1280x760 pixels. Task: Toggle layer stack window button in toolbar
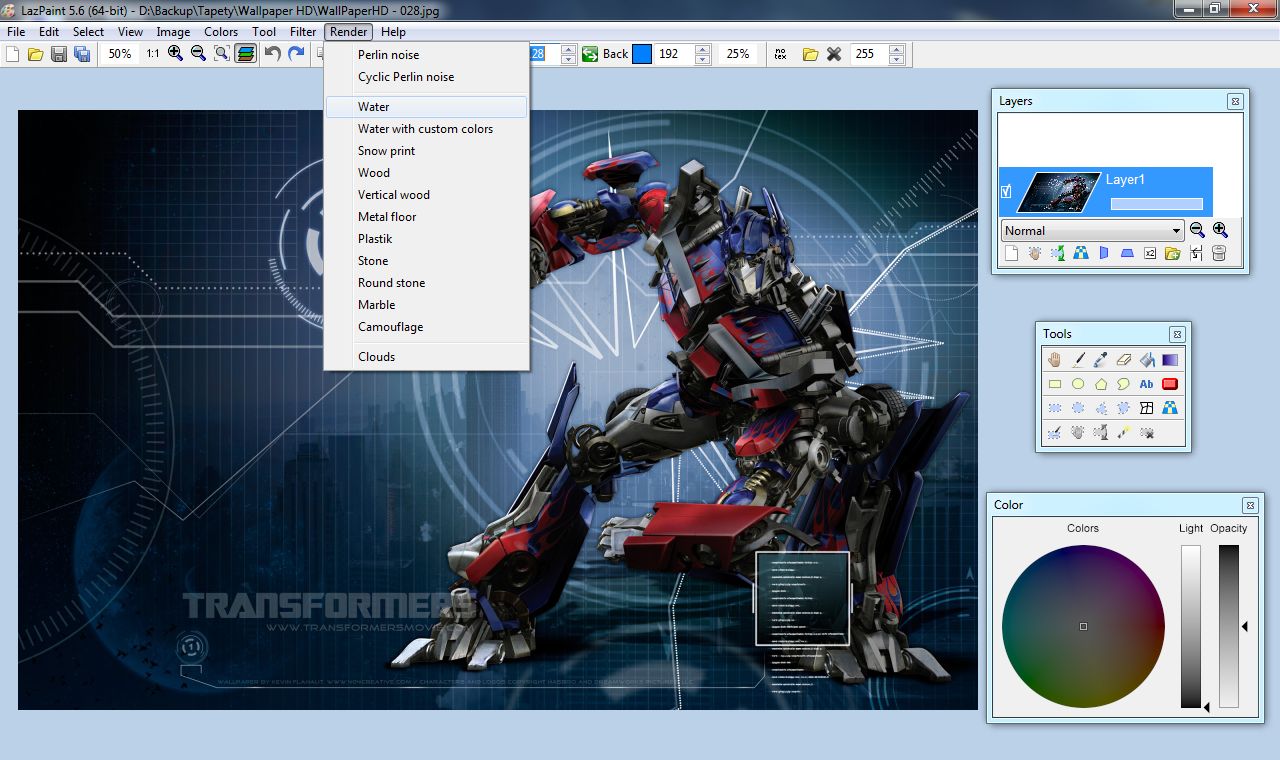[245, 54]
